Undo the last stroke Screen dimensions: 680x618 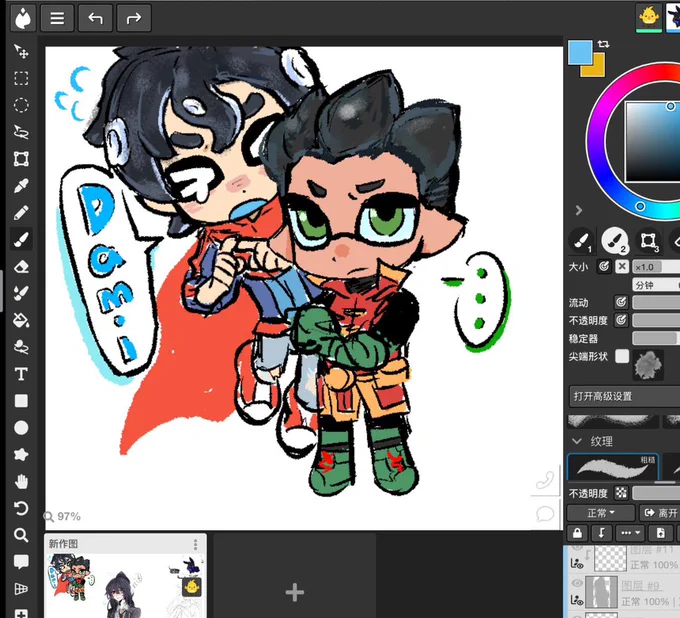pyautogui.click(x=95, y=18)
